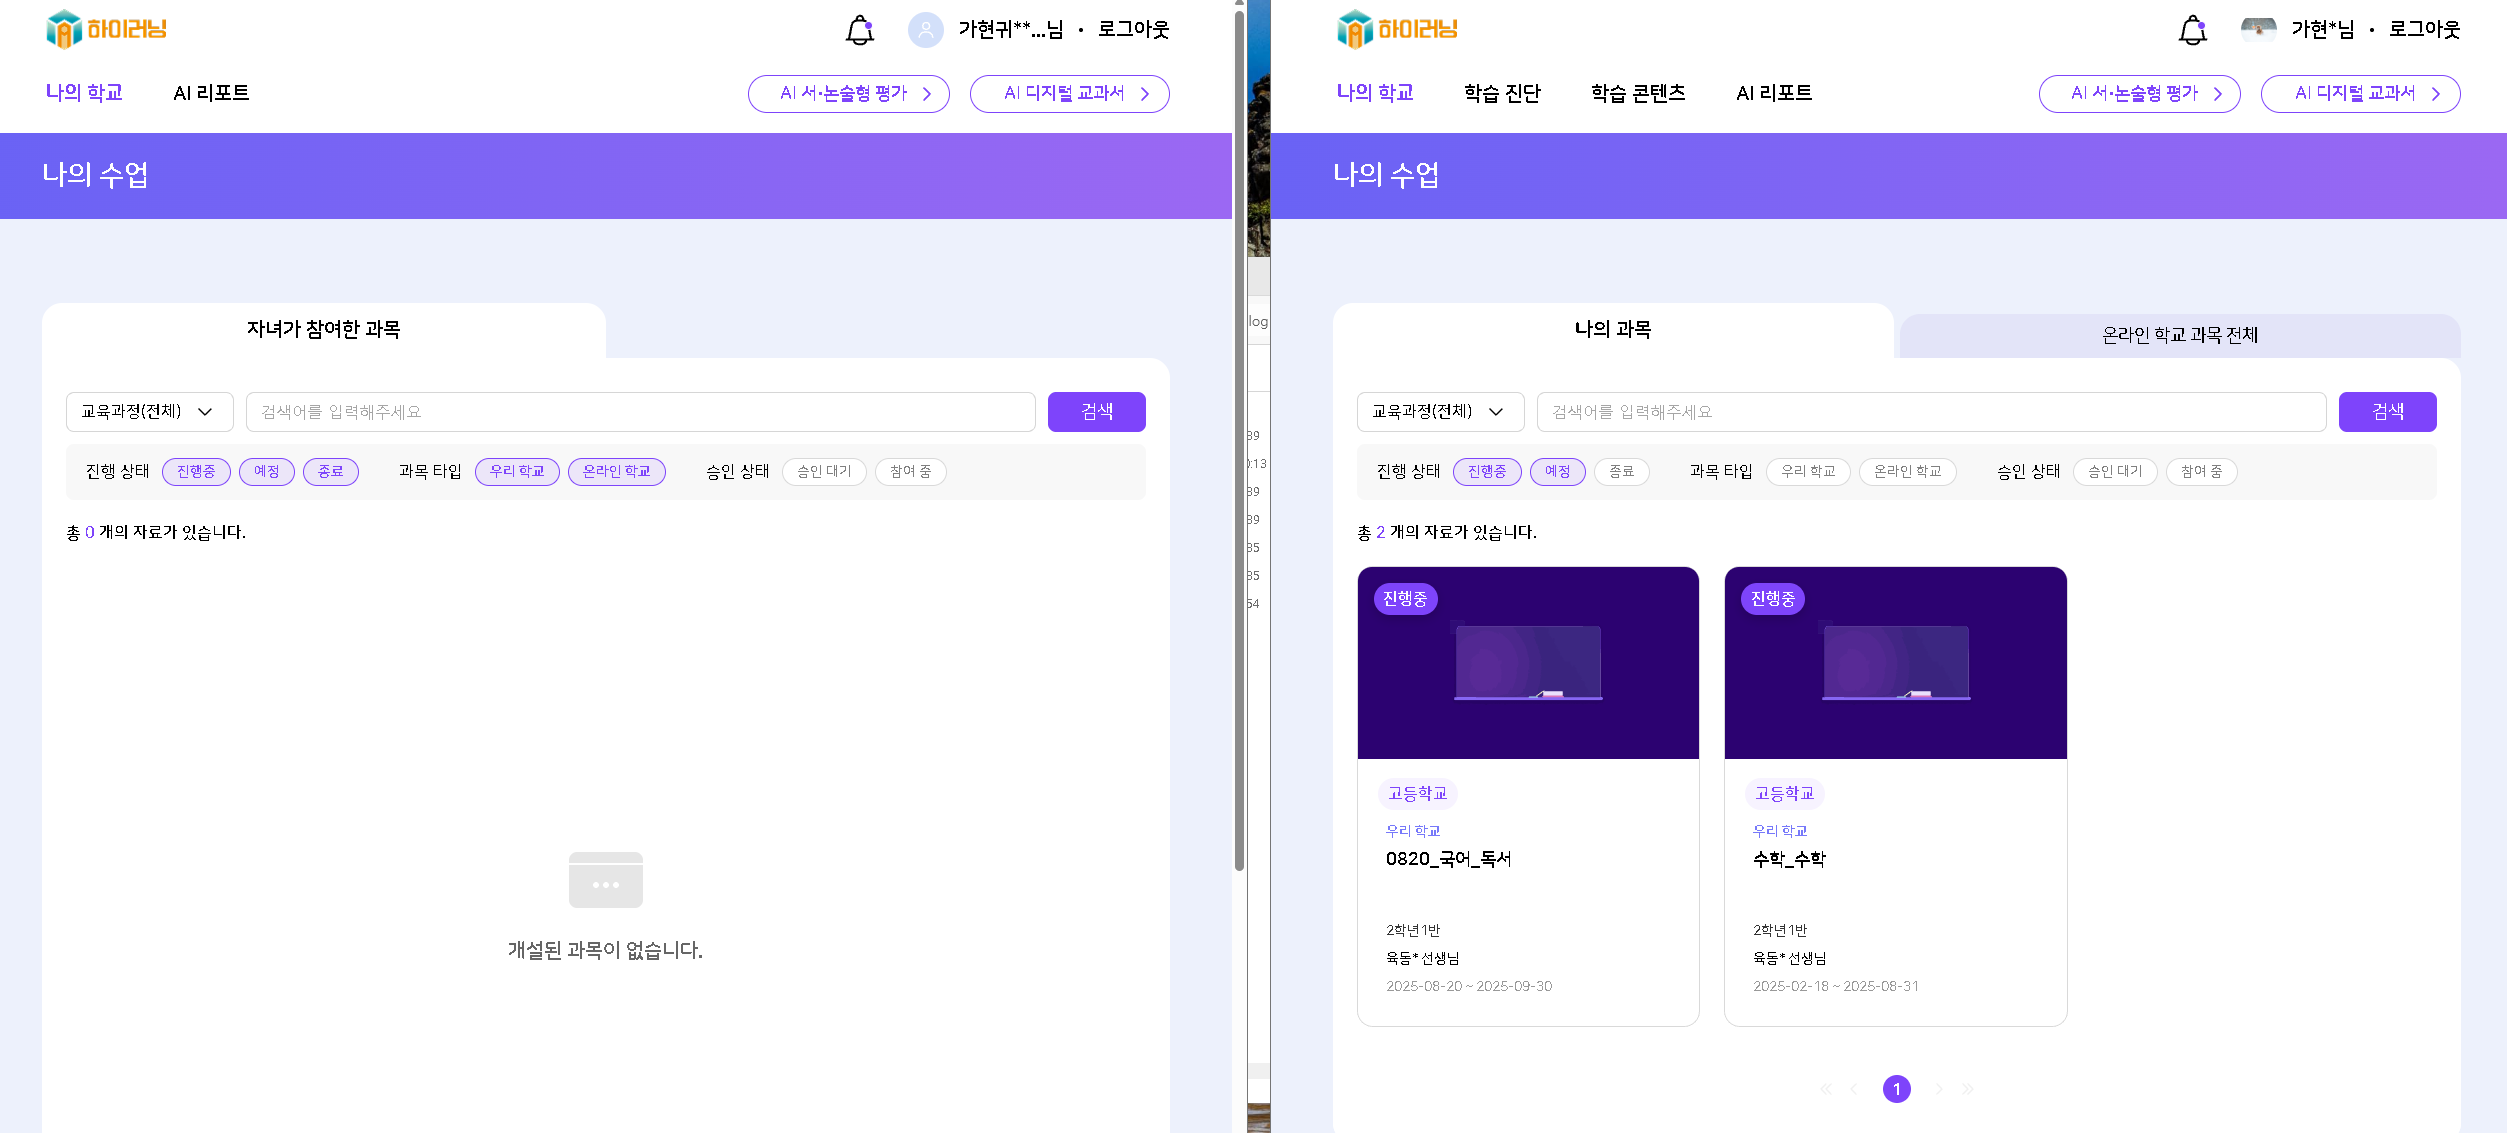Click 로그아웃 link in right window
Viewport: 2507px width, 1133px height.
(2424, 30)
